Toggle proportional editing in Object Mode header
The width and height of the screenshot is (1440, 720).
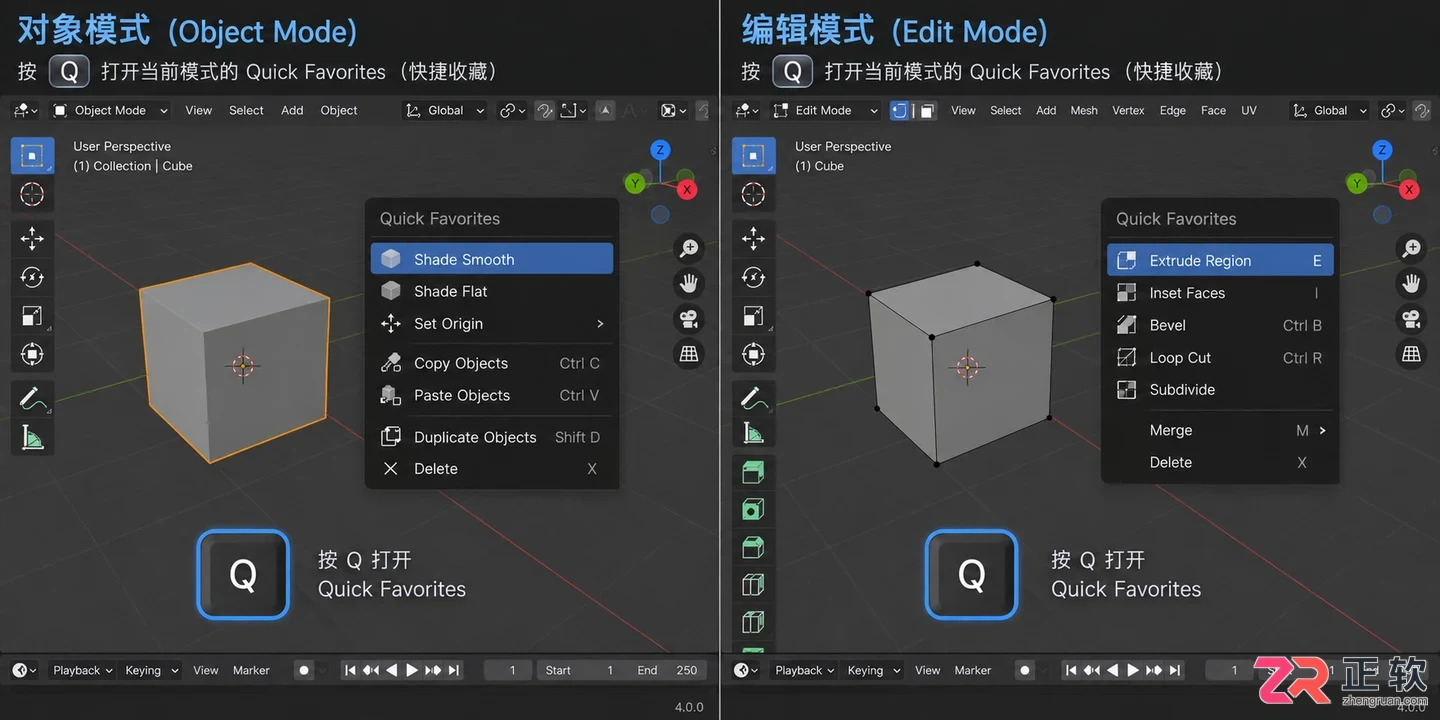[605, 110]
